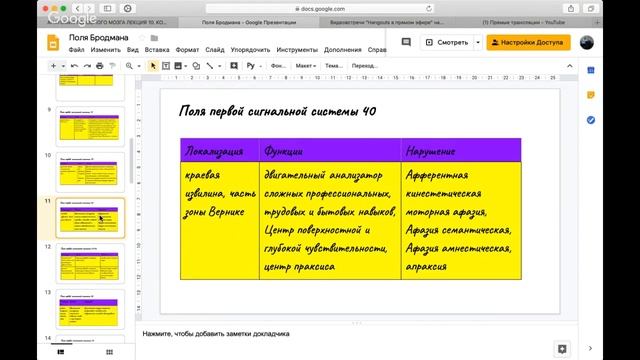Open the line type dropdown arrow
The width and height of the screenshot is (640, 360).
220,66
